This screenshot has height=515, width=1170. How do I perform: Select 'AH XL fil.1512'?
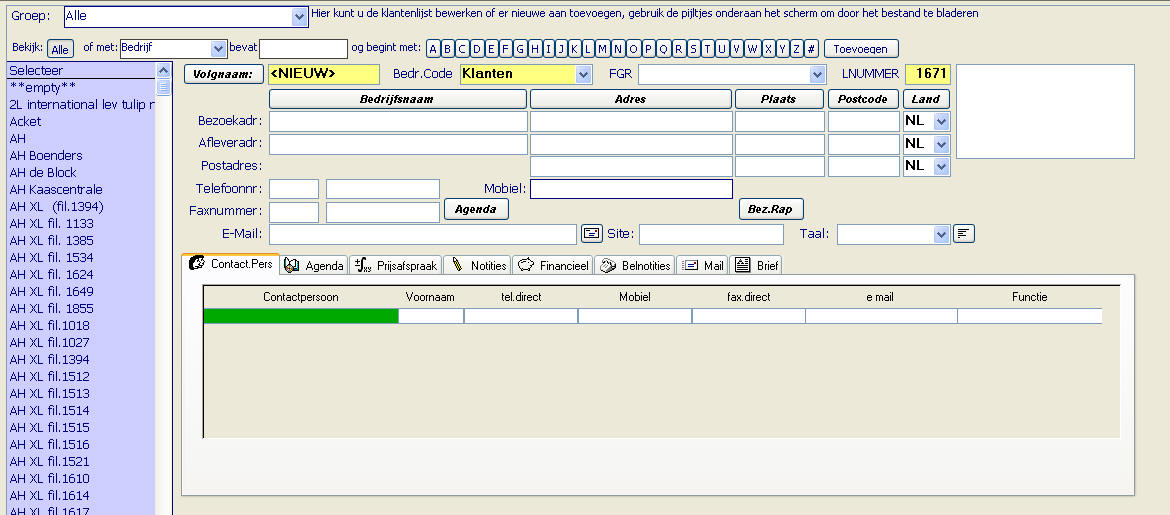click(49, 377)
